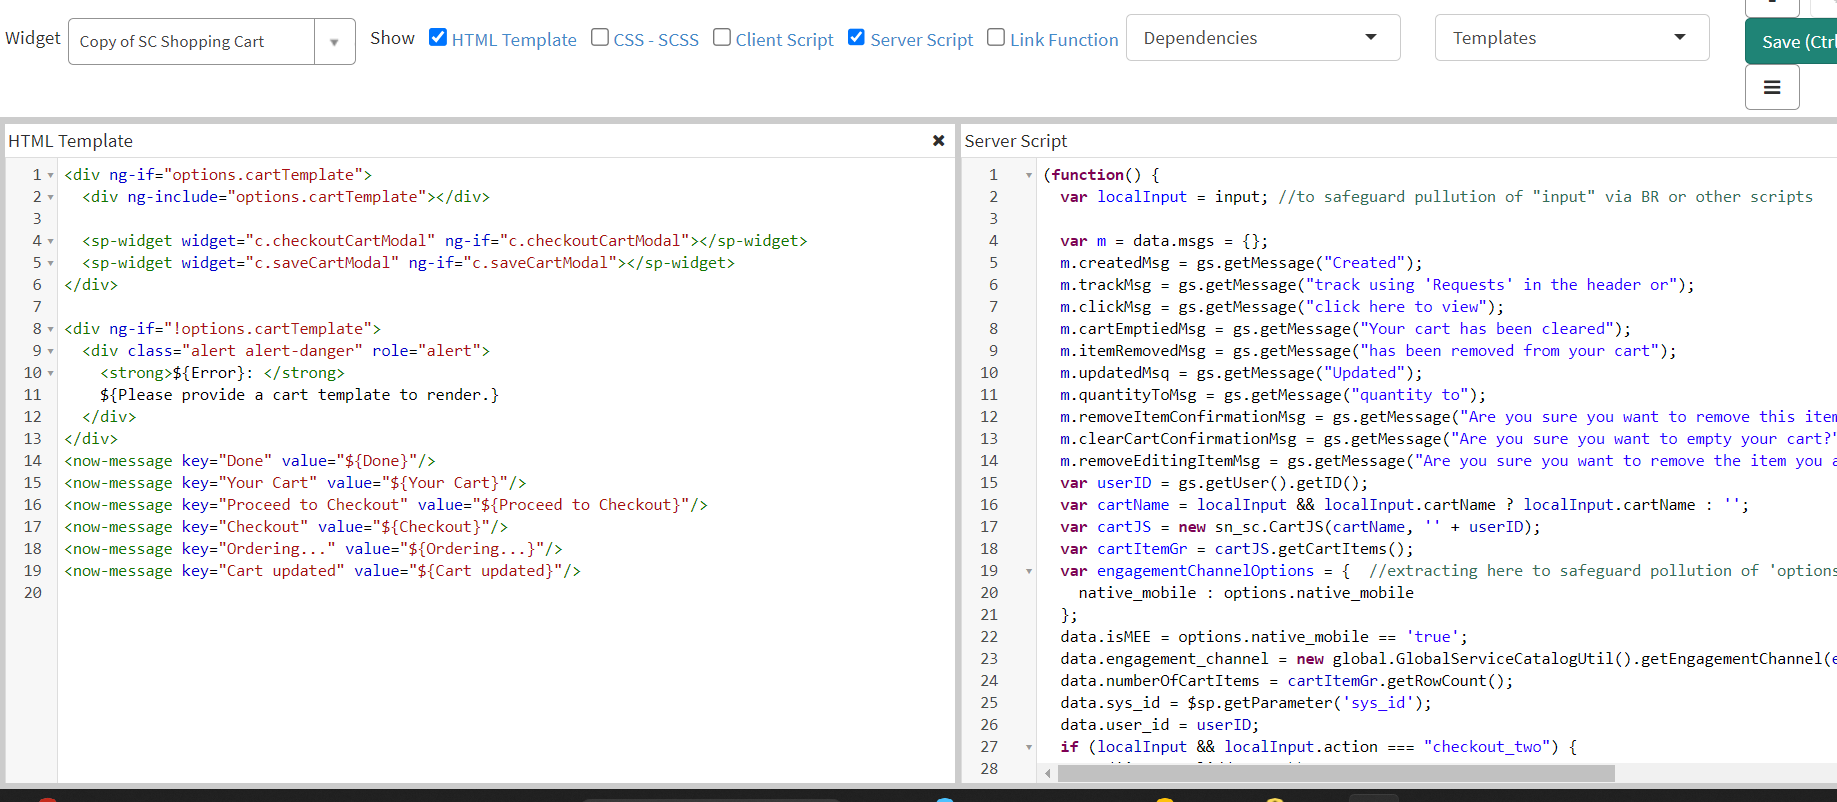Click the now-message key="Your Cart" line
1837x802 pixels.
point(295,483)
